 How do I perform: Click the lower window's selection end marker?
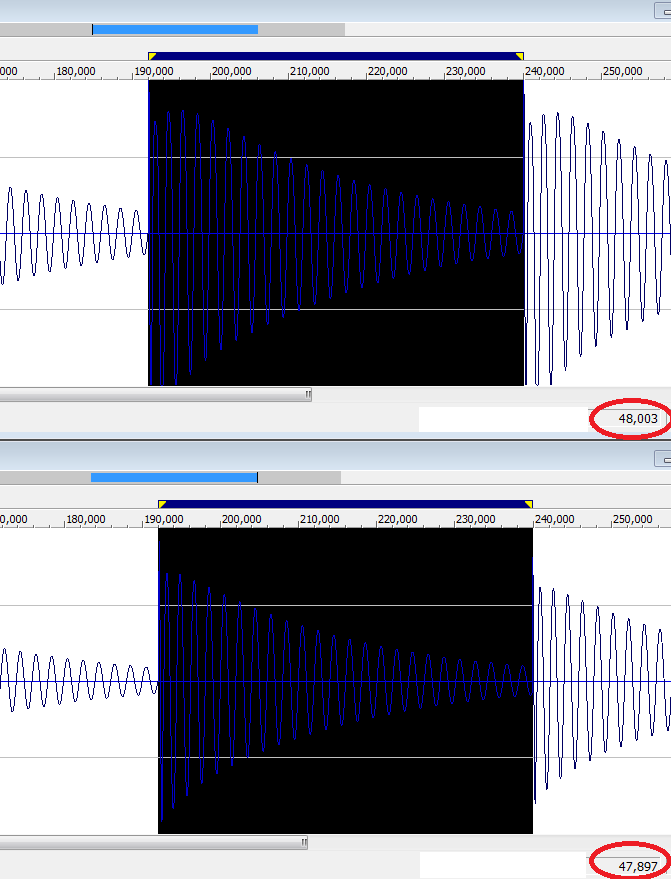click(x=529, y=505)
